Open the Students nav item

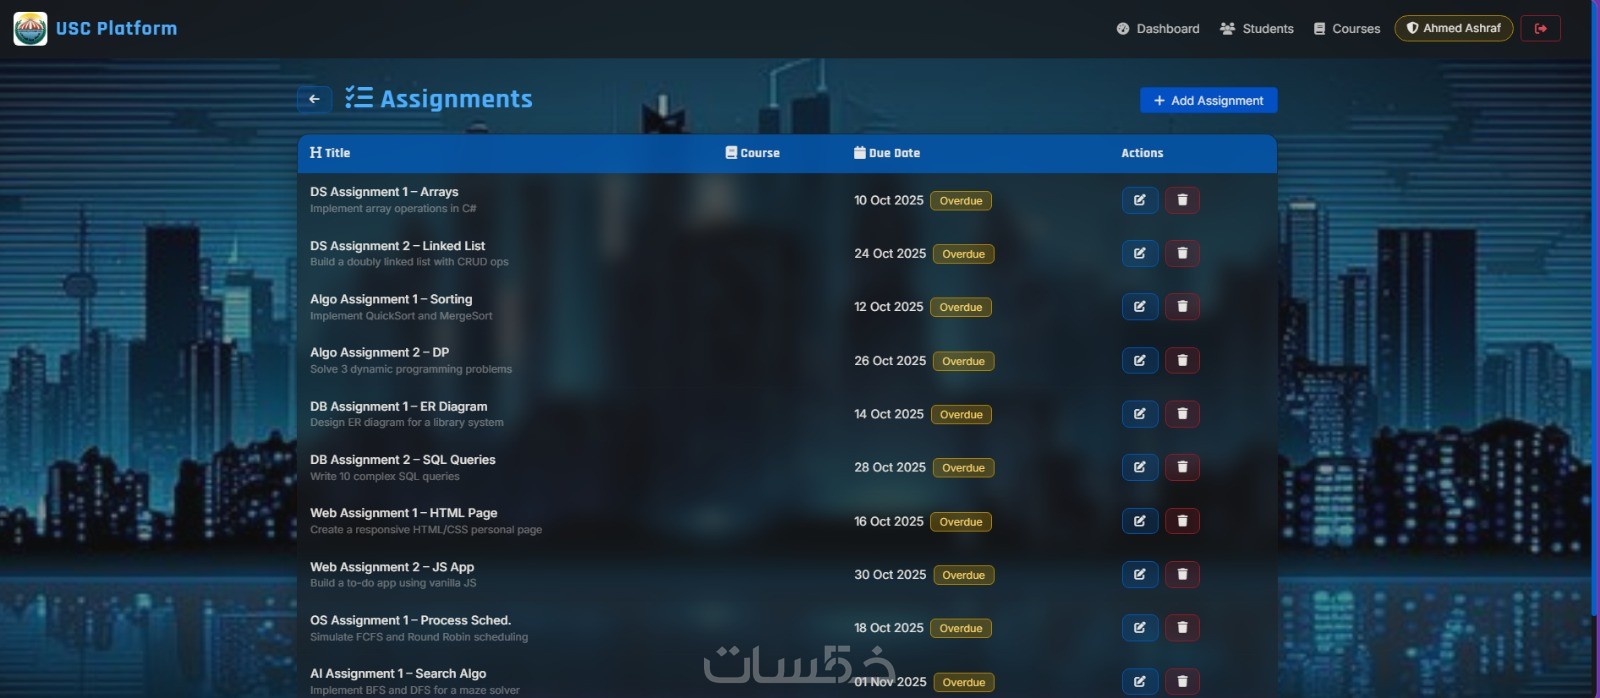click(x=1257, y=29)
